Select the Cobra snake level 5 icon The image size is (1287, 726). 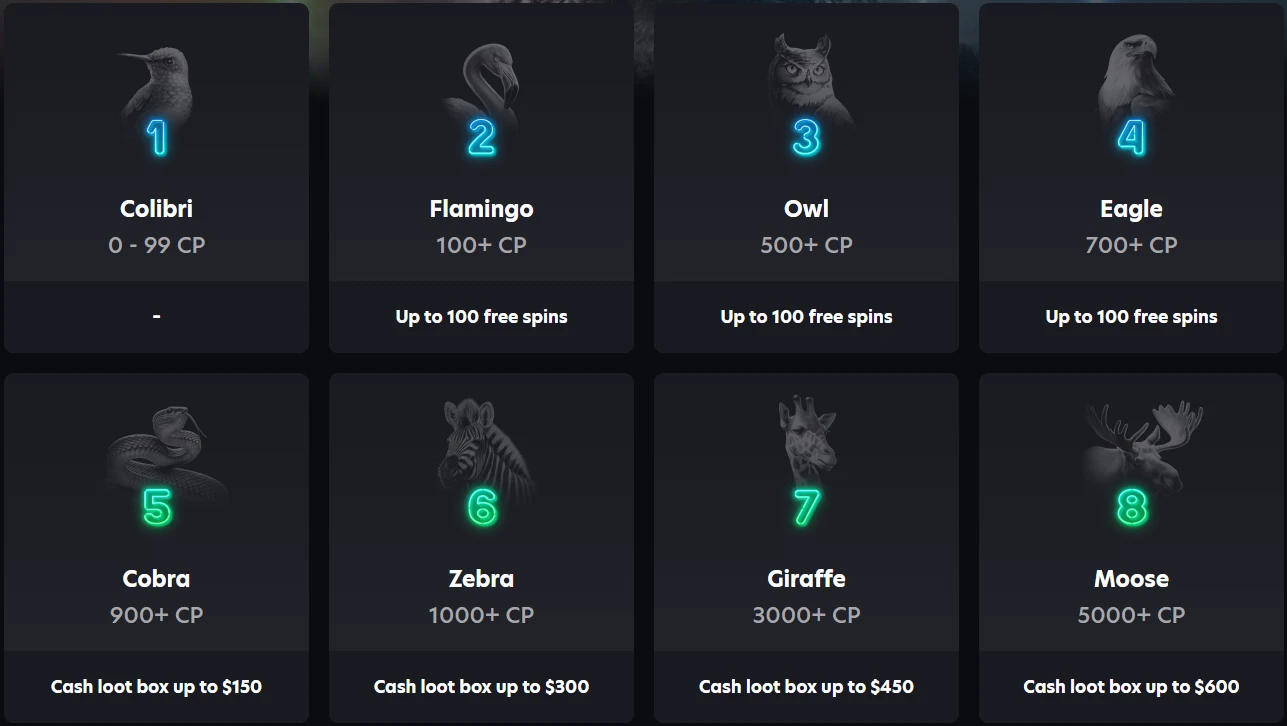tap(157, 472)
